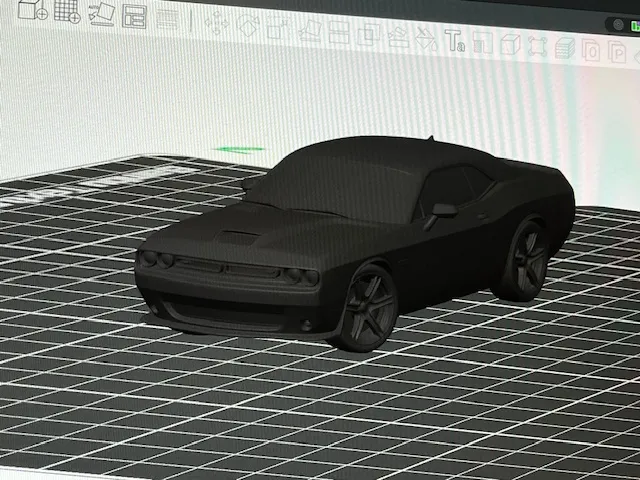640x480 pixels.
Task: Click the Add object cube icon
Action: tap(33, 9)
